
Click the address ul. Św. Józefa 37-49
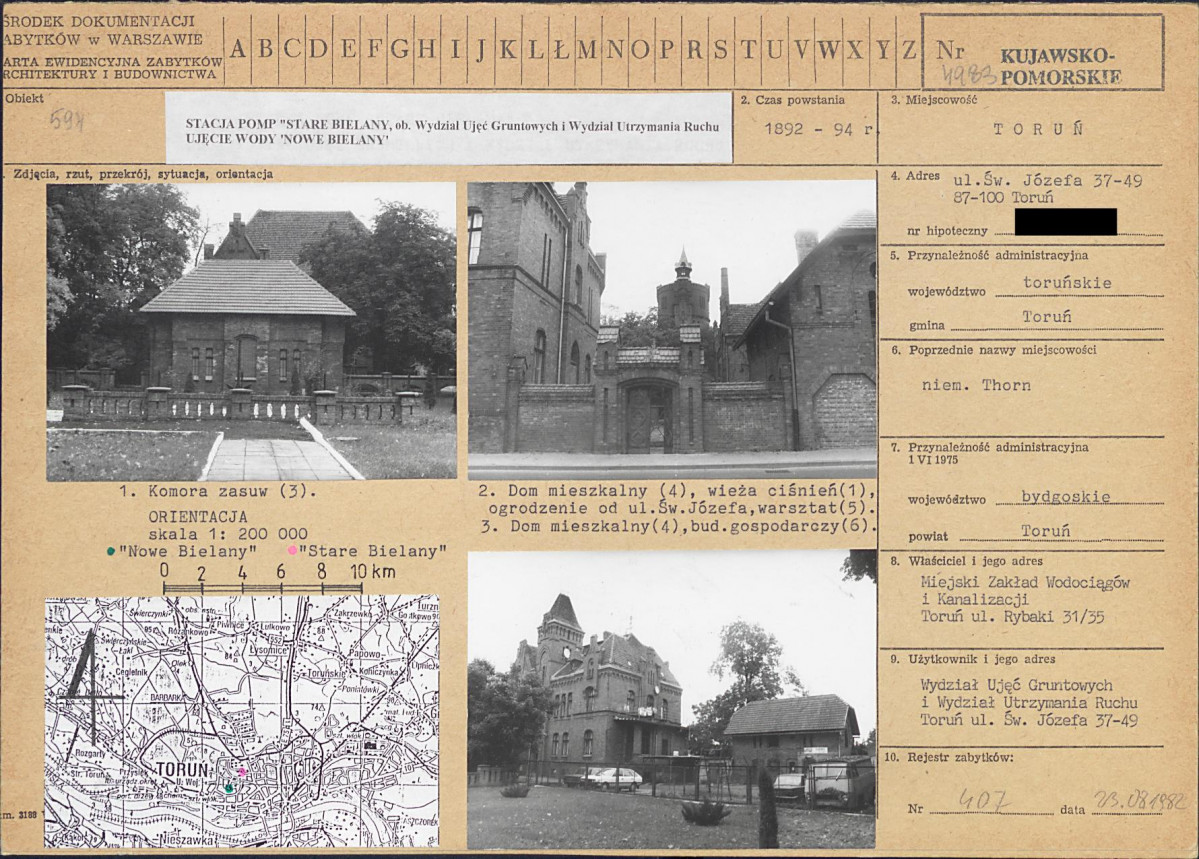pyautogui.click(x=1048, y=181)
